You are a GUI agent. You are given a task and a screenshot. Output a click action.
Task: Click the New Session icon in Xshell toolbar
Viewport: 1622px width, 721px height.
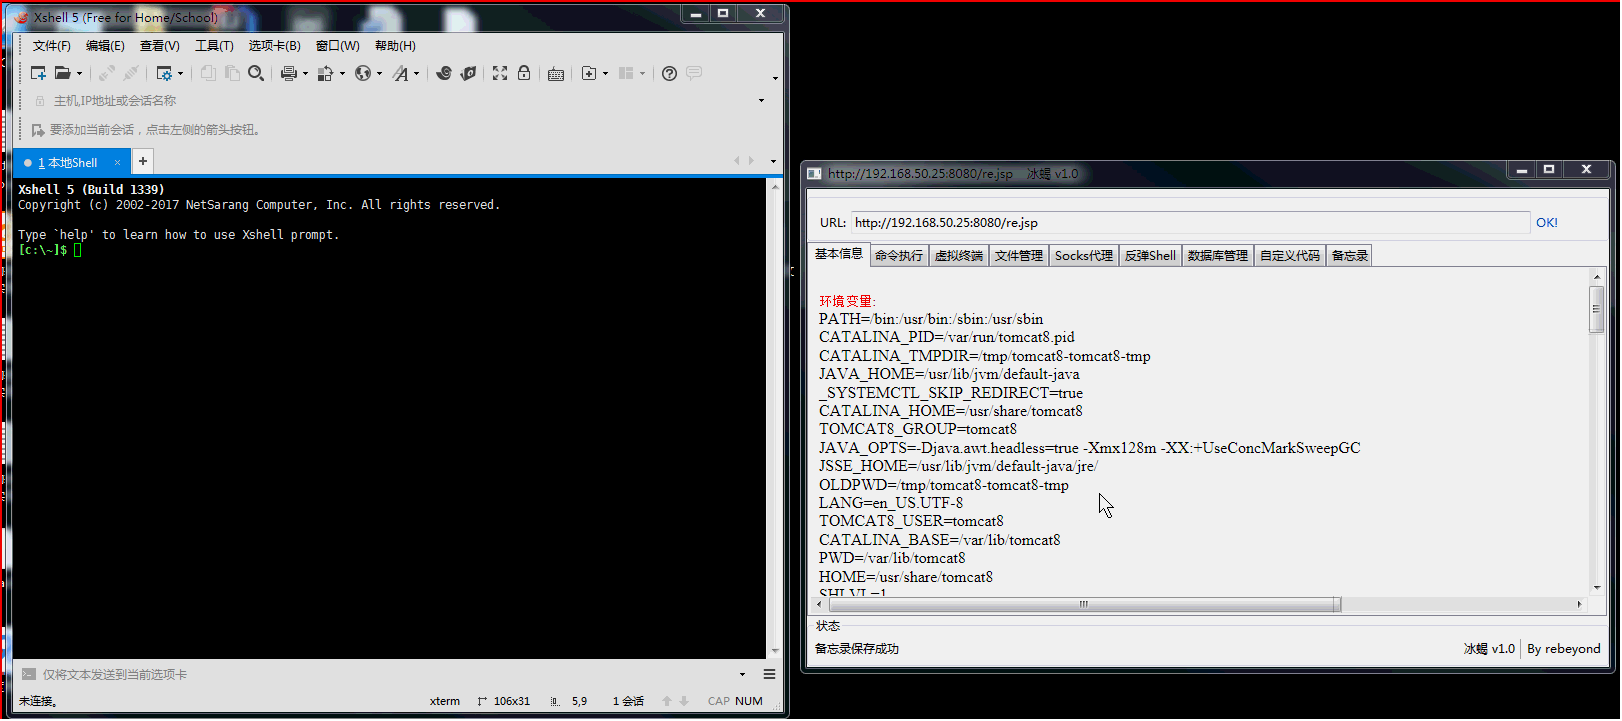point(38,73)
